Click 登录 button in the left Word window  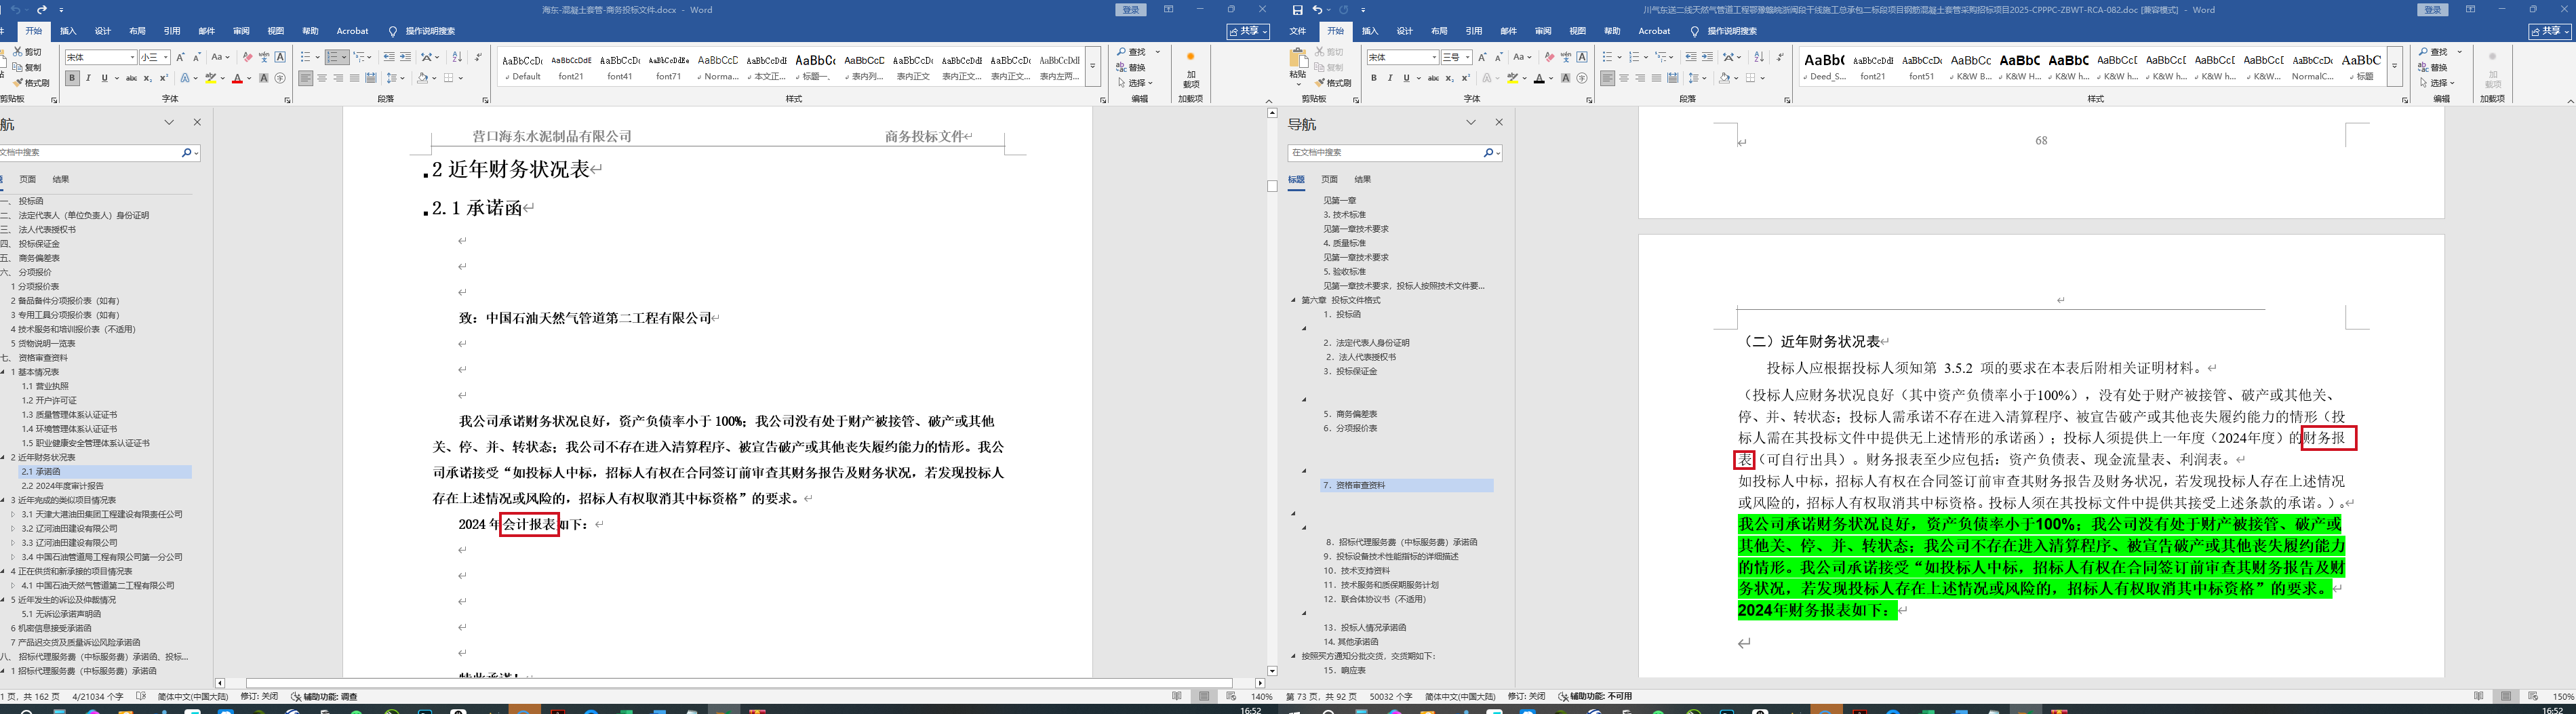pos(1131,10)
